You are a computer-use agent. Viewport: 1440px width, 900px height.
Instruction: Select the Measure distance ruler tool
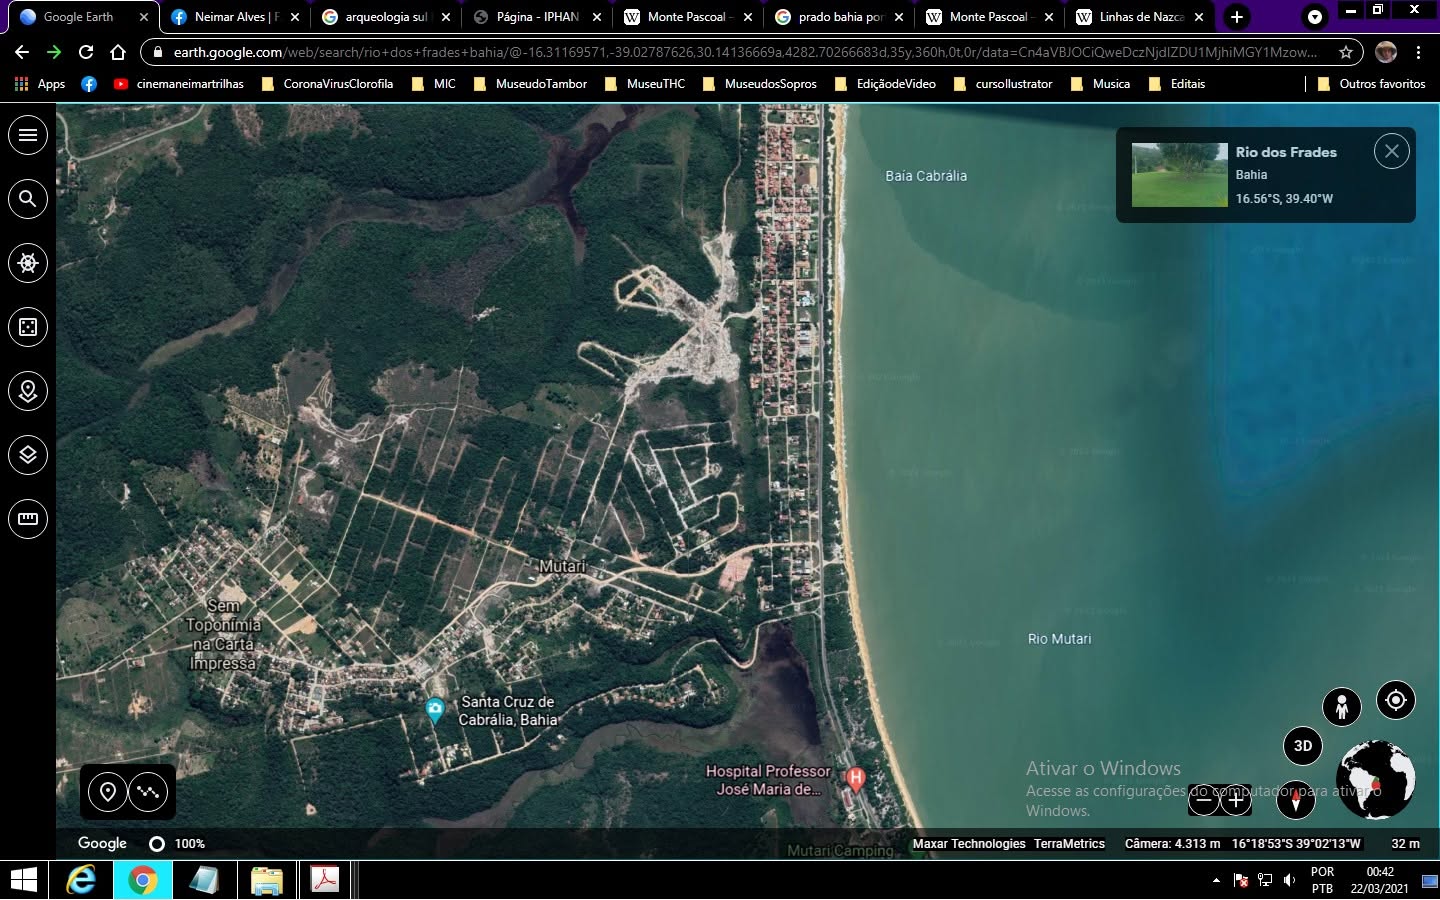click(x=28, y=518)
